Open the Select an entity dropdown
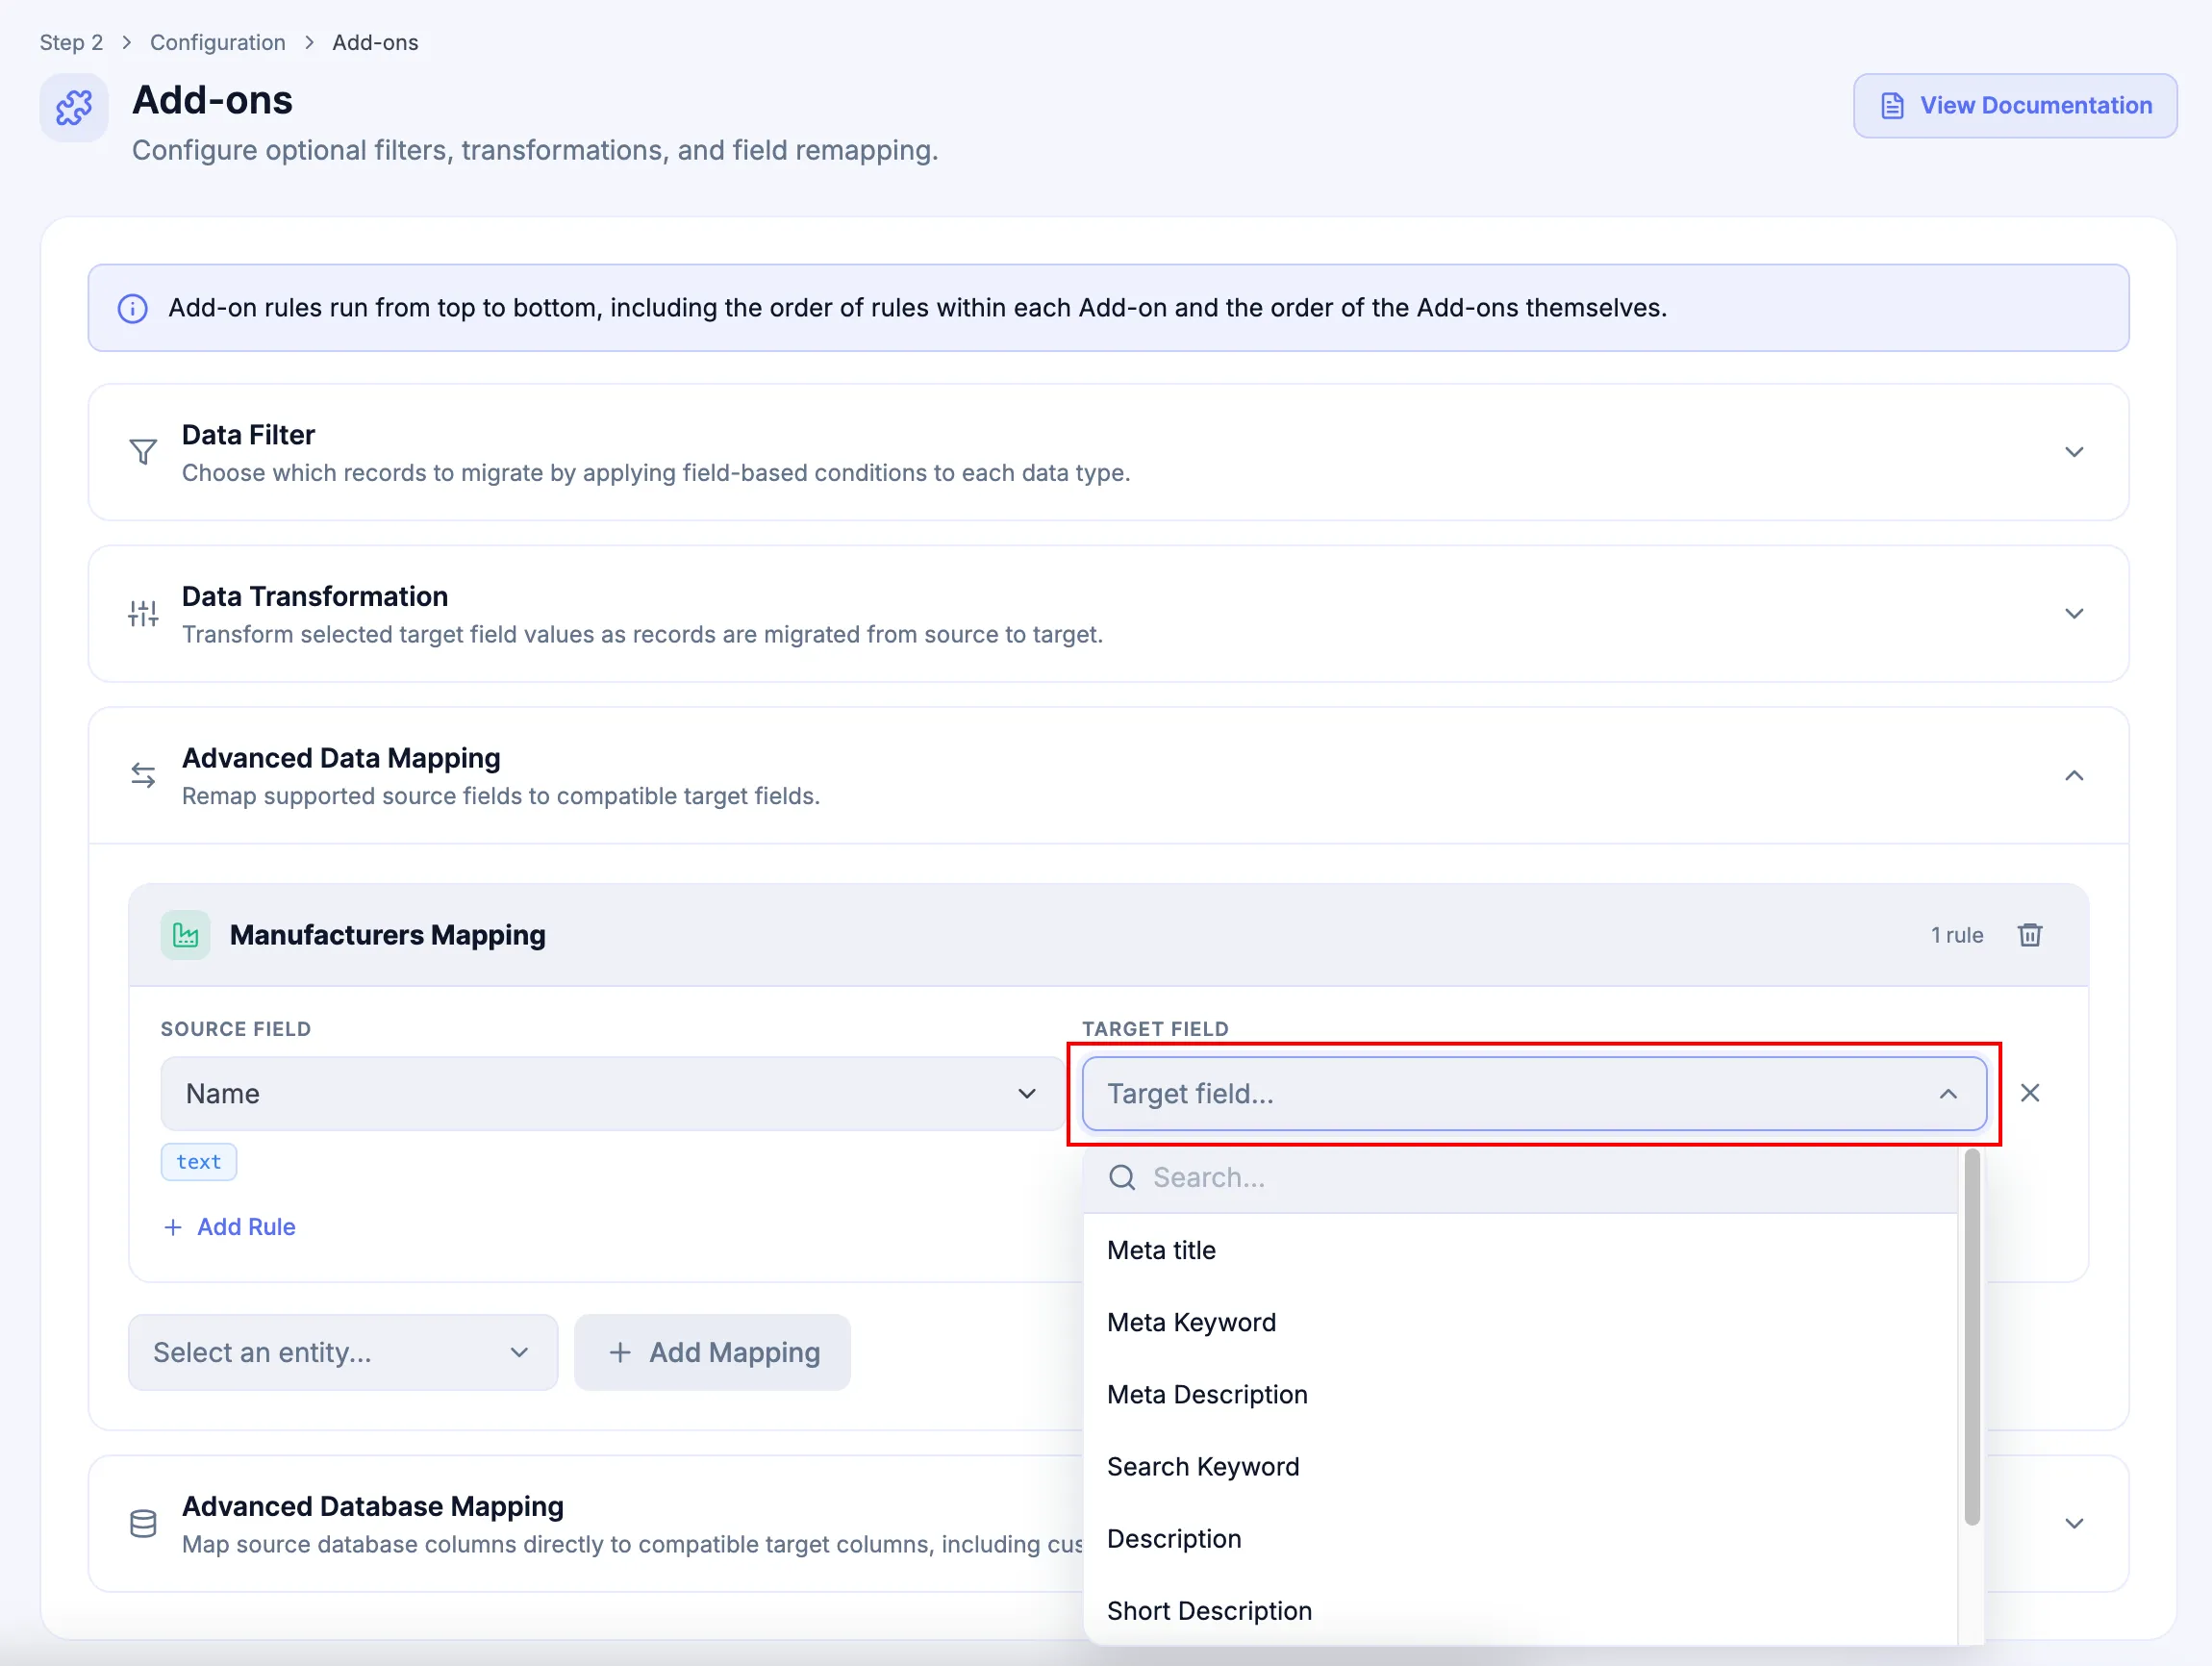Screen dimensions: 2212x1666 [x=343, y=1352]
